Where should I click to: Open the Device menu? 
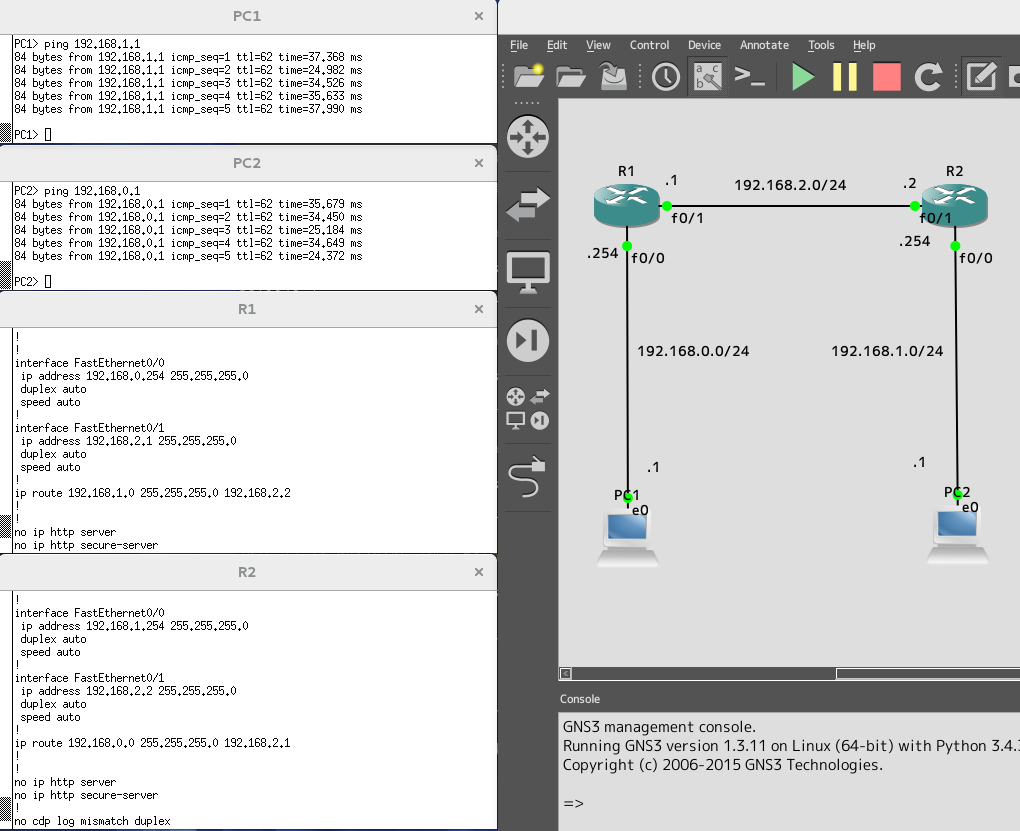(704, 45)
